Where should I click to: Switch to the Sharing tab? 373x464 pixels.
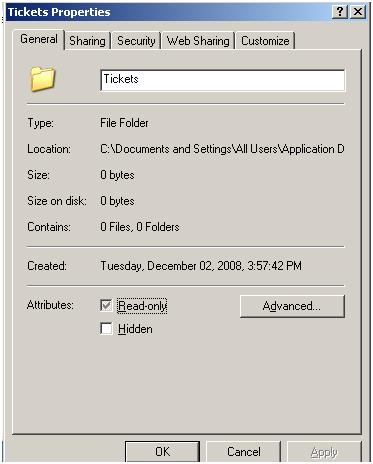click(87, 41)
